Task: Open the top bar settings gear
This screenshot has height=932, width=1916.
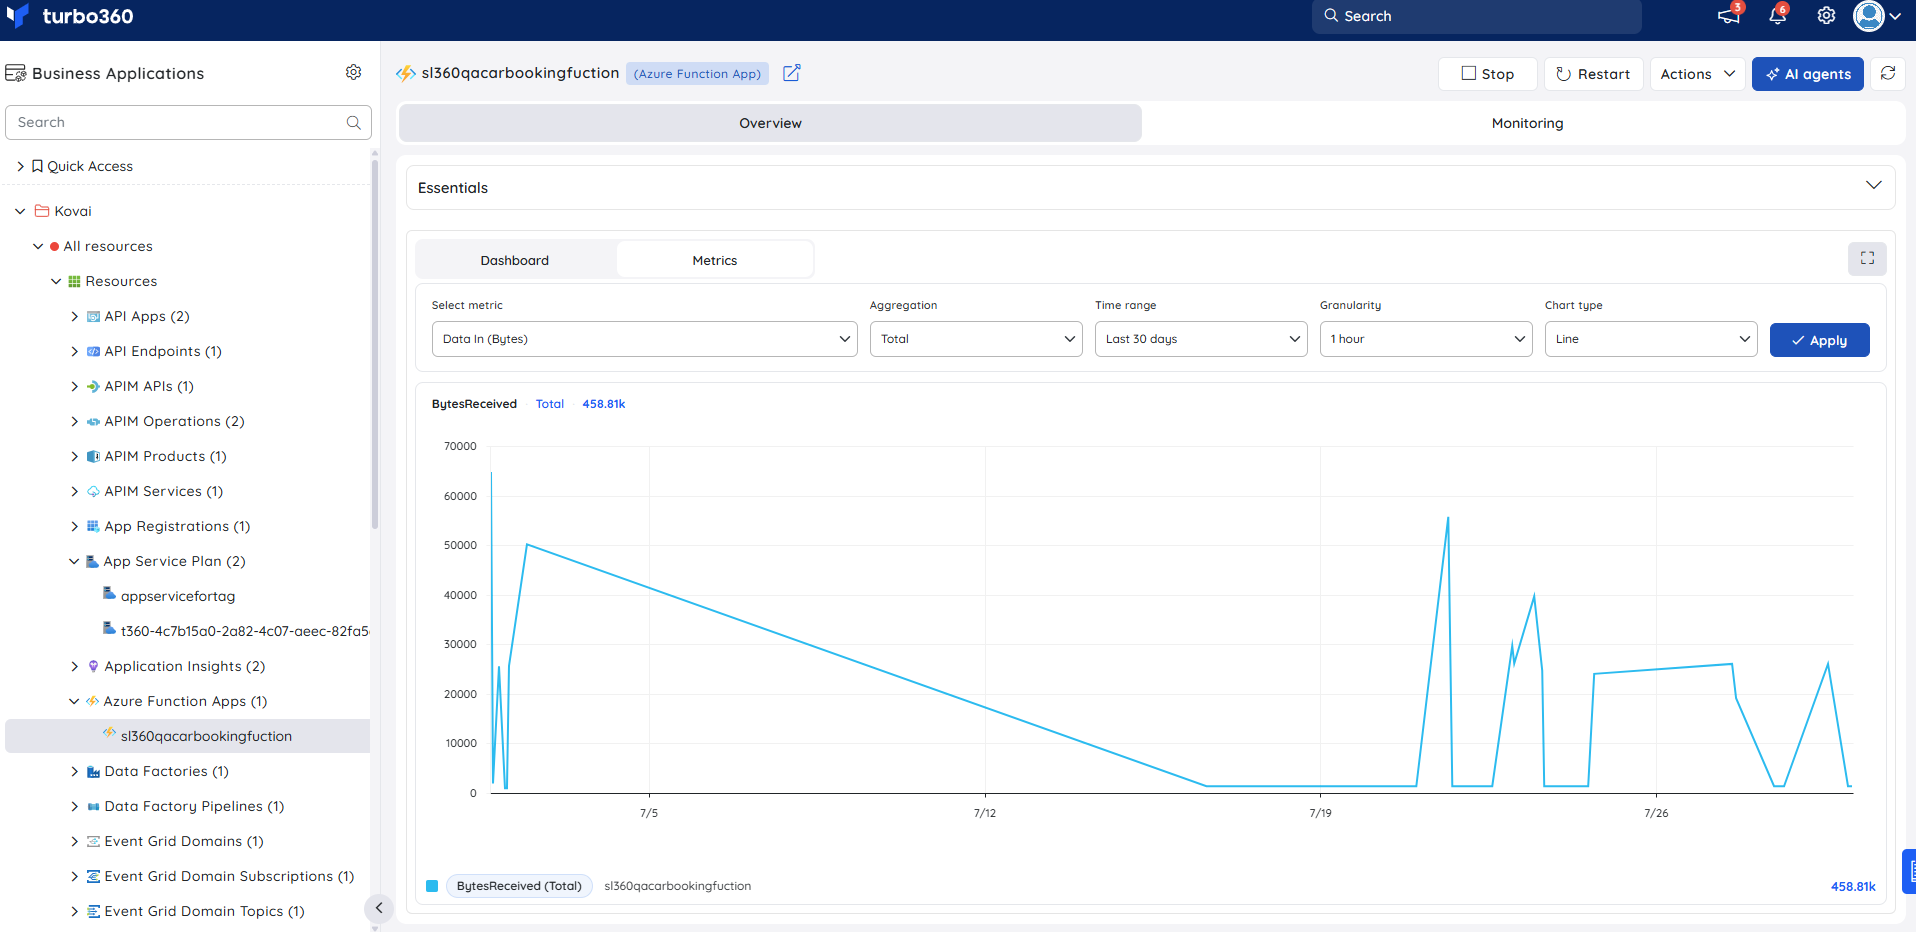Action: [1826, 16]
